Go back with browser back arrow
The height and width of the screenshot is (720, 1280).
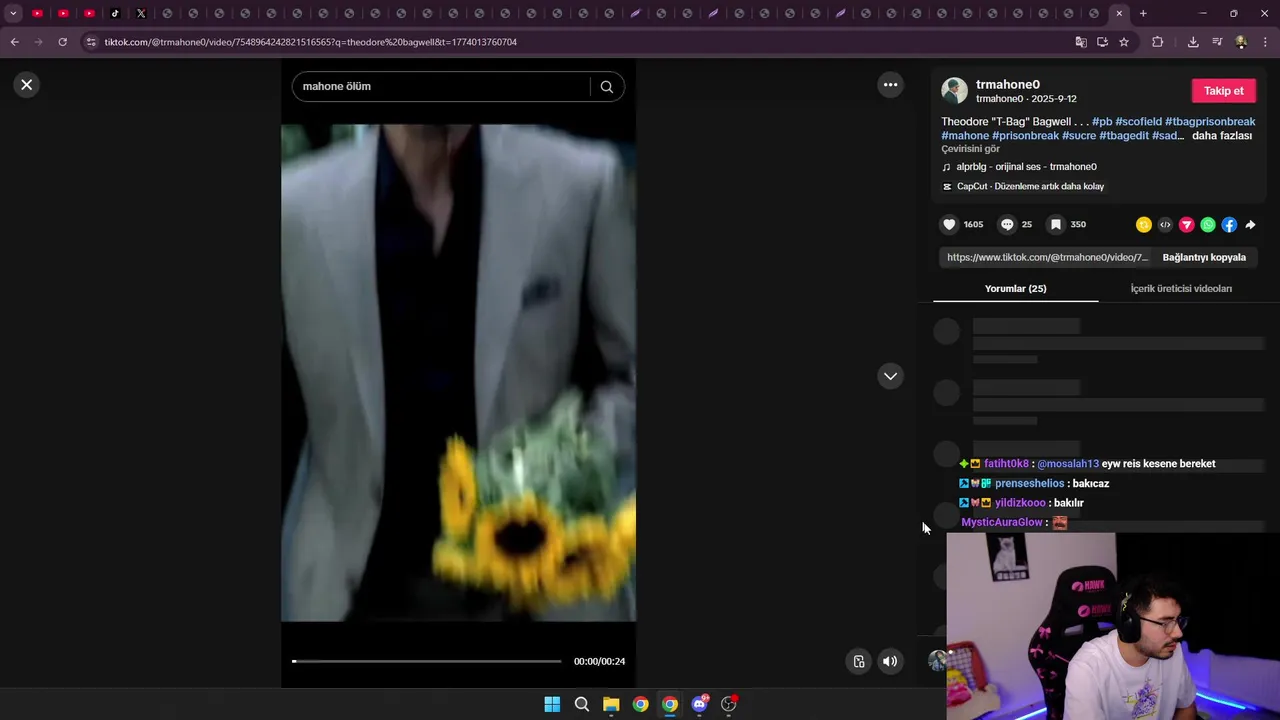tap(14, 42)
